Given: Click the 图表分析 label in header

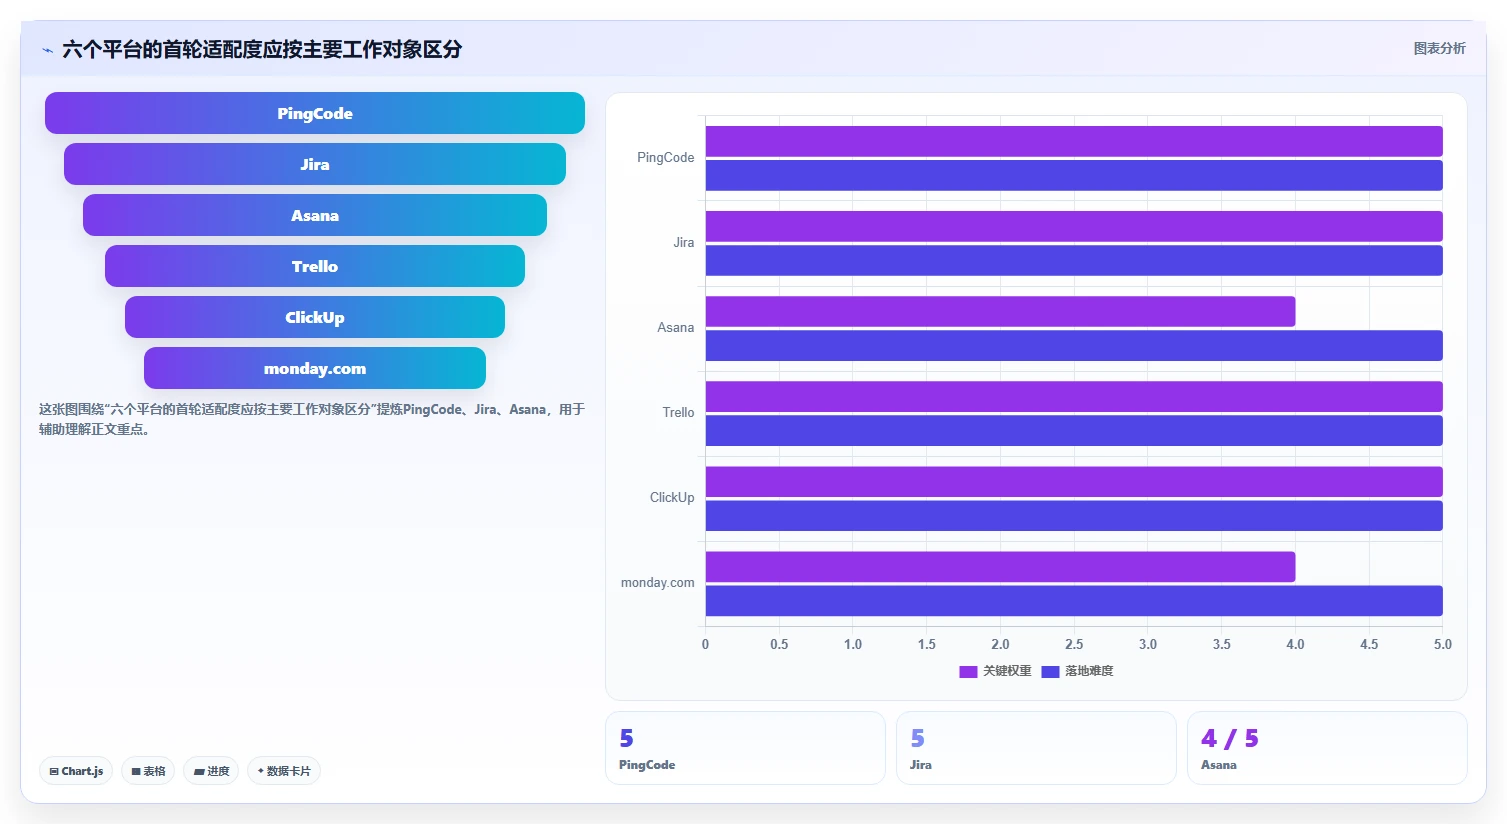Looking at the screenshot, I should pos(1439,48).
